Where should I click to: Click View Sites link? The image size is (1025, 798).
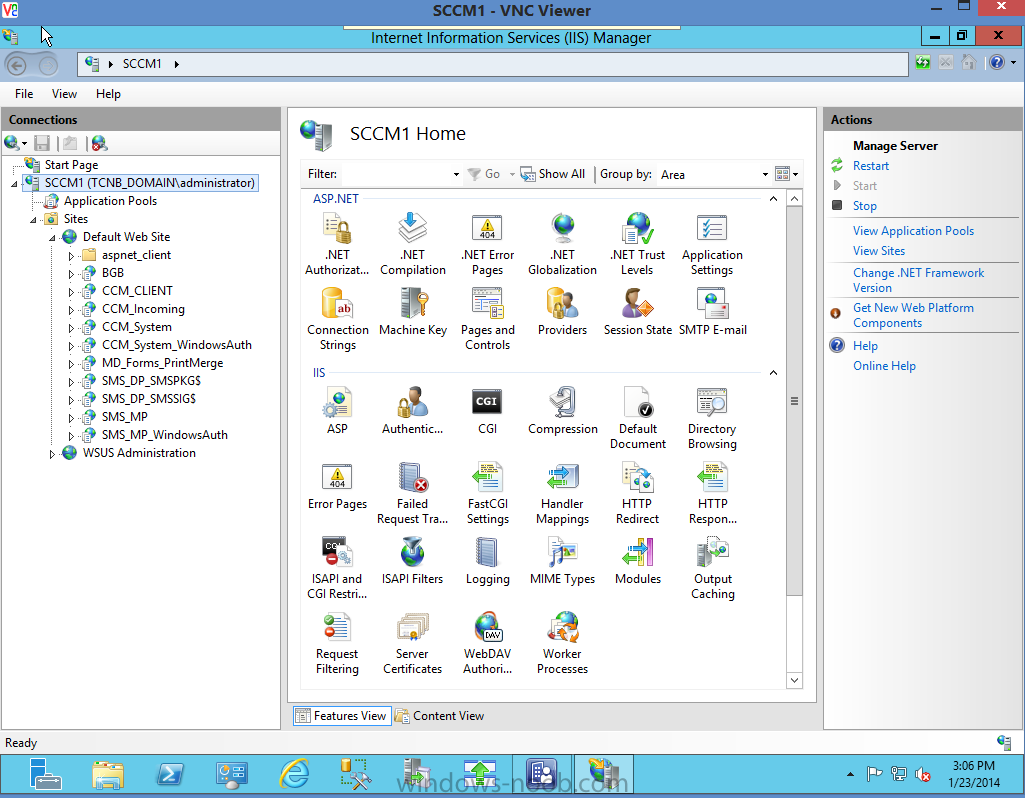coord(879,251)
